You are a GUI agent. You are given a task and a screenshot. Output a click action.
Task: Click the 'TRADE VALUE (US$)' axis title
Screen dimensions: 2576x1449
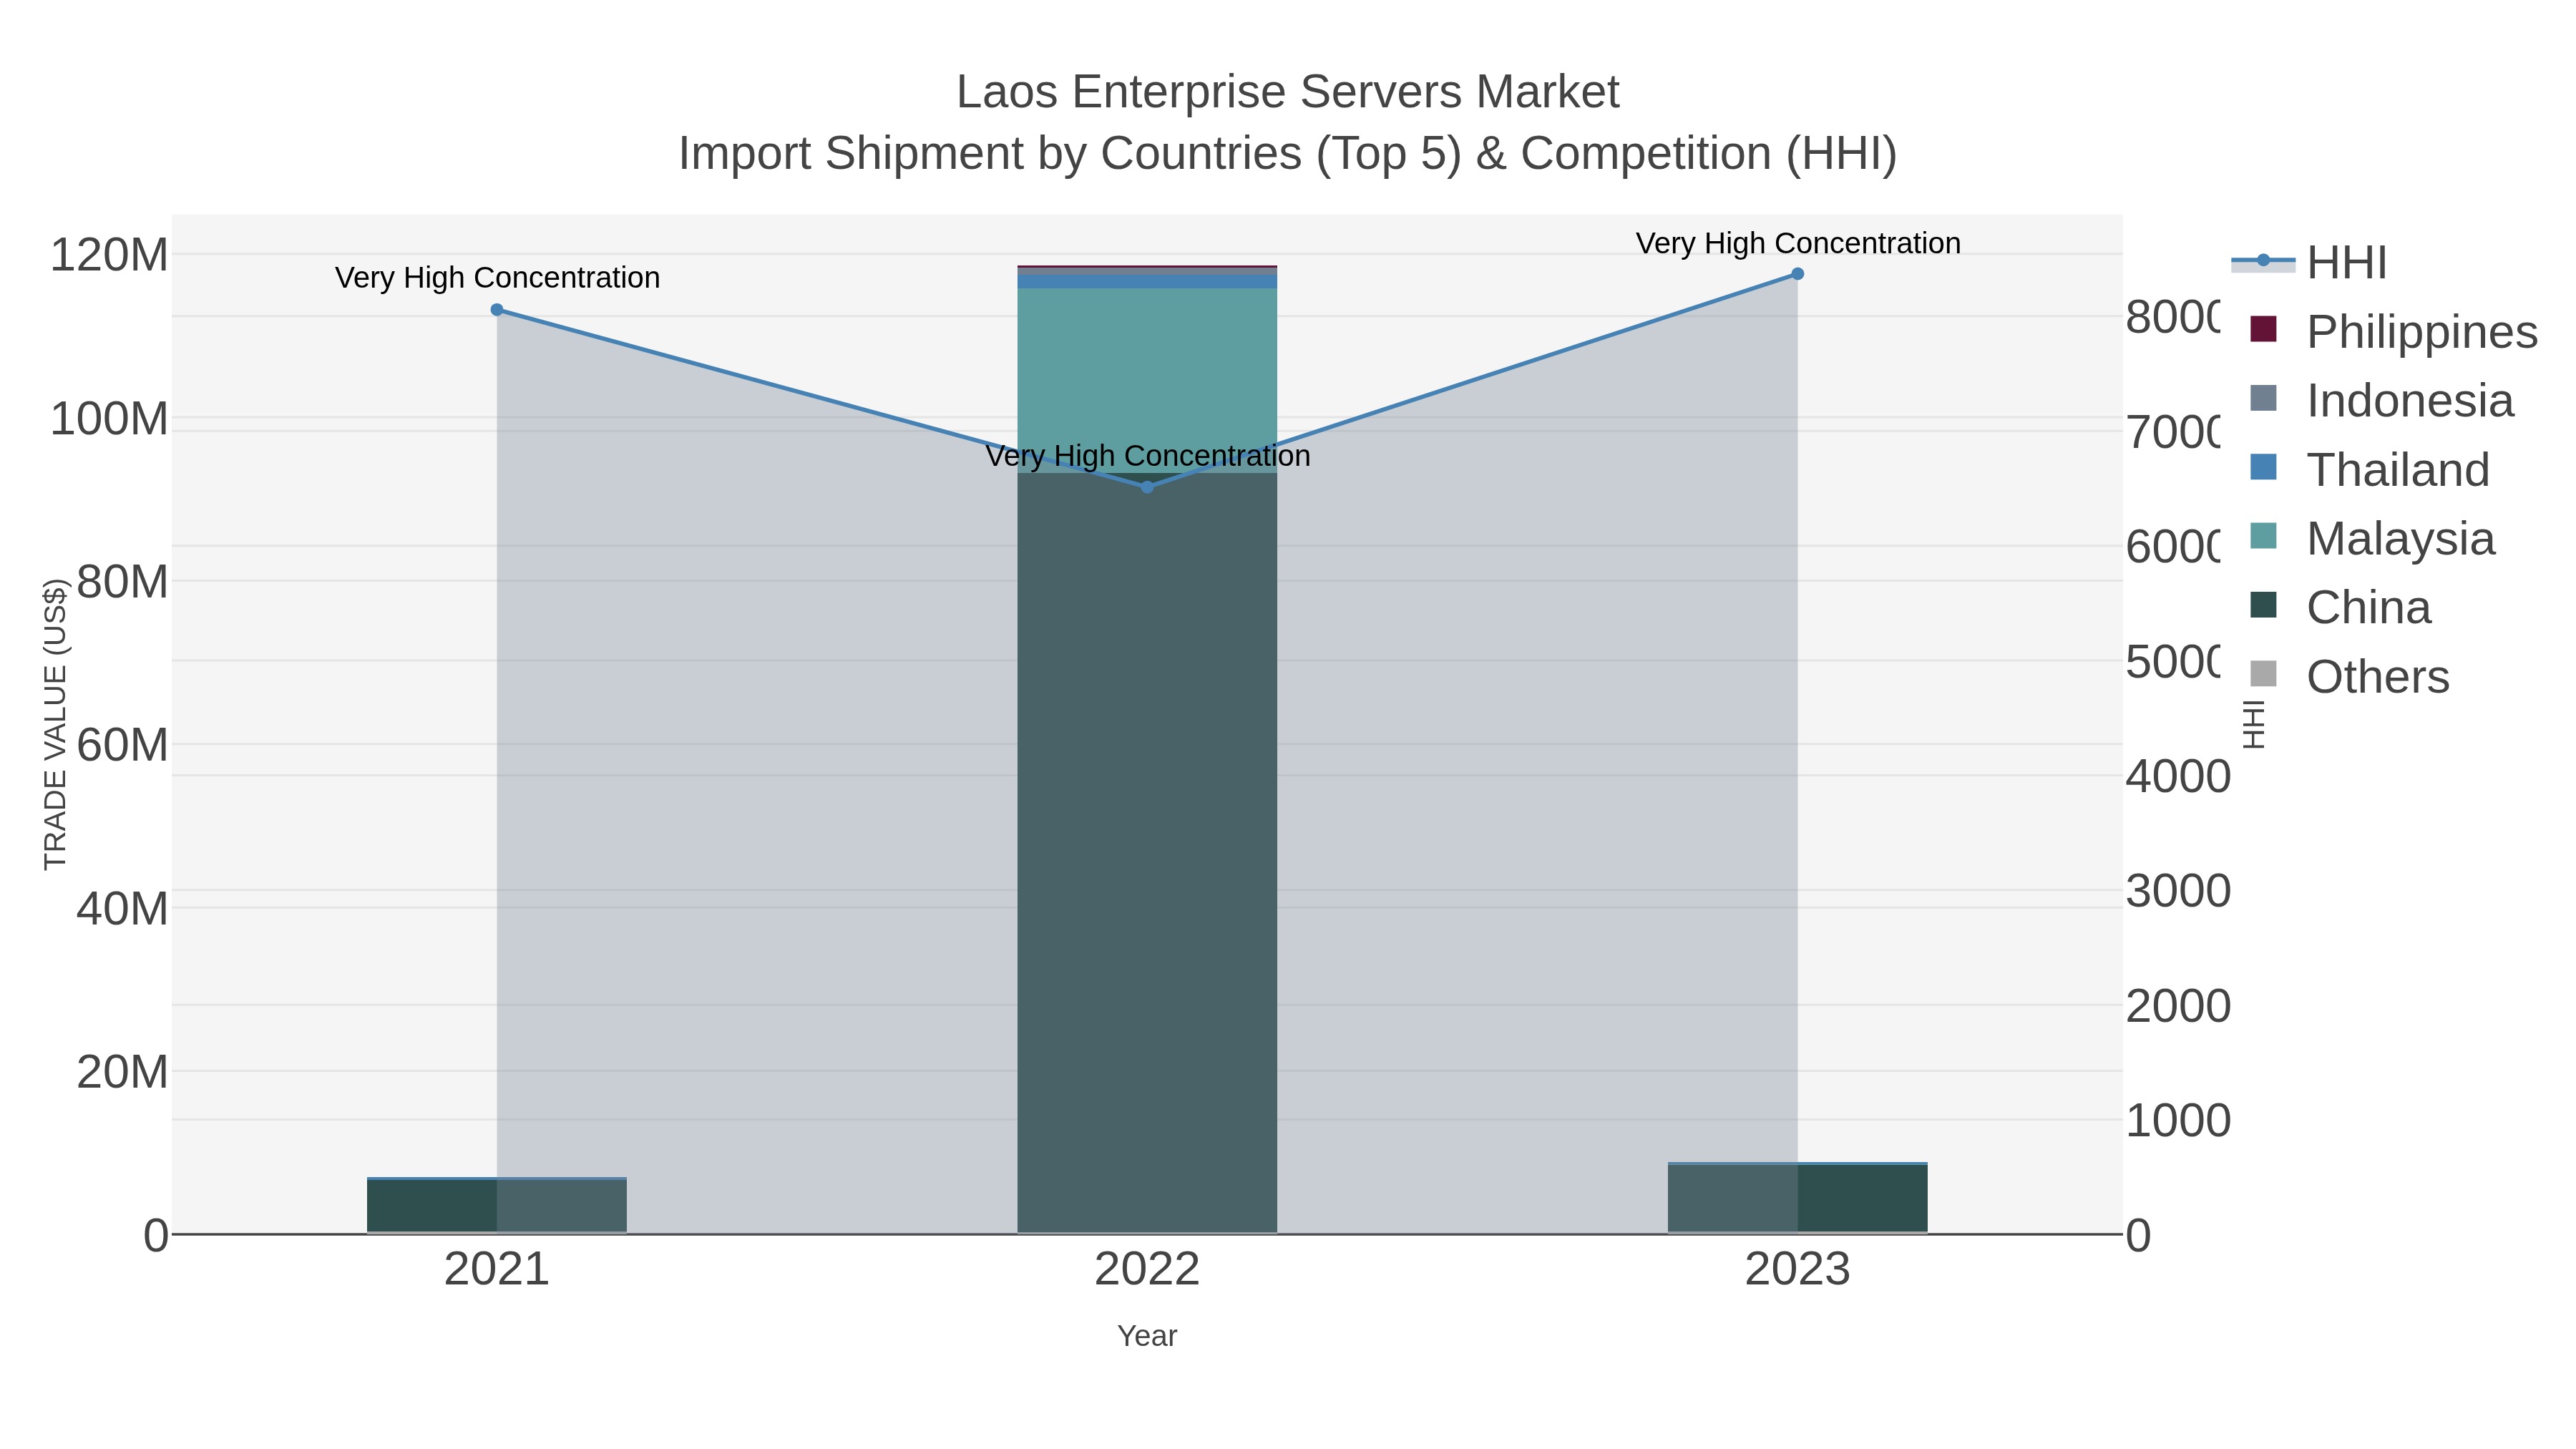click(x=55, y=724)
